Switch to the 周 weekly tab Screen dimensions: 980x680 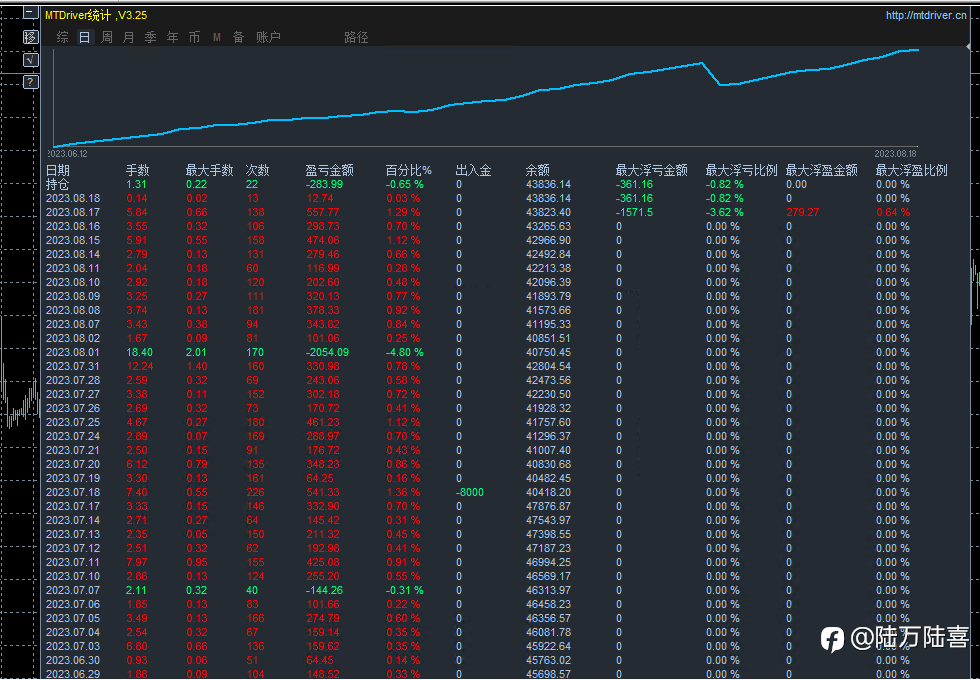coord(107,38)
